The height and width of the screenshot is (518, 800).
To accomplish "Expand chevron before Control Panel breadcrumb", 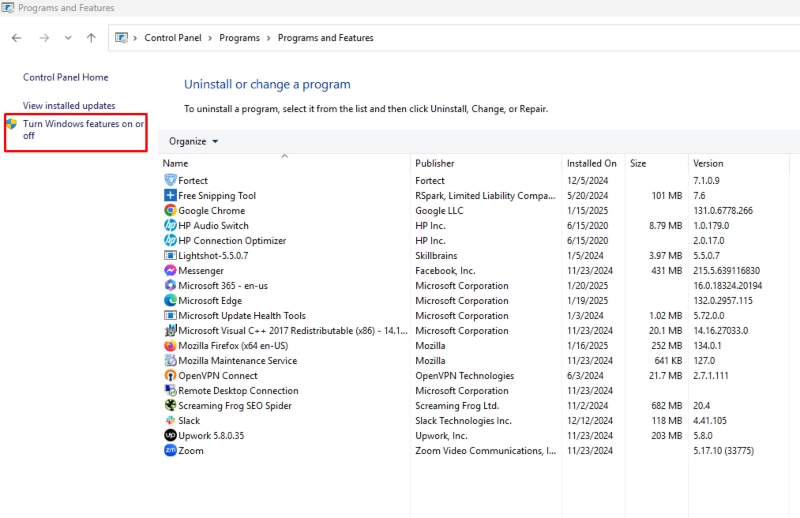I will point(135,38).
